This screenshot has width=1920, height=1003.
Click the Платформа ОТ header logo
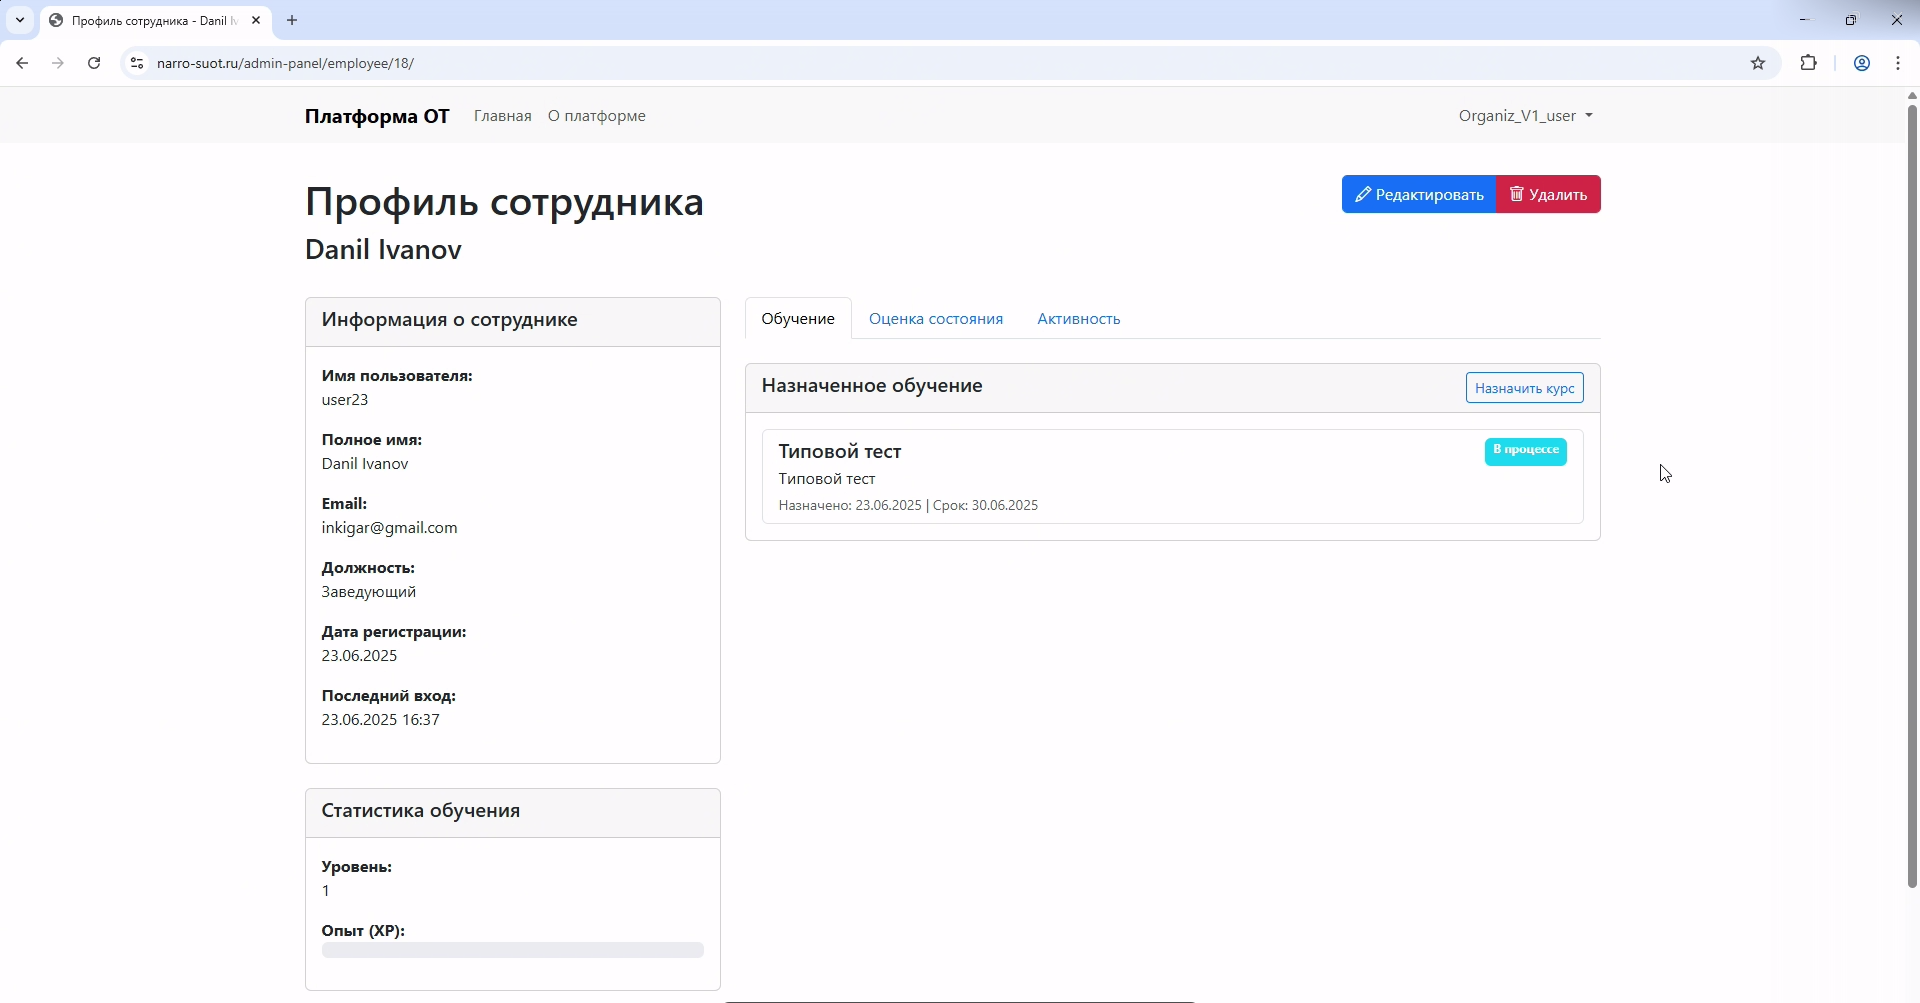click(376, 115)
